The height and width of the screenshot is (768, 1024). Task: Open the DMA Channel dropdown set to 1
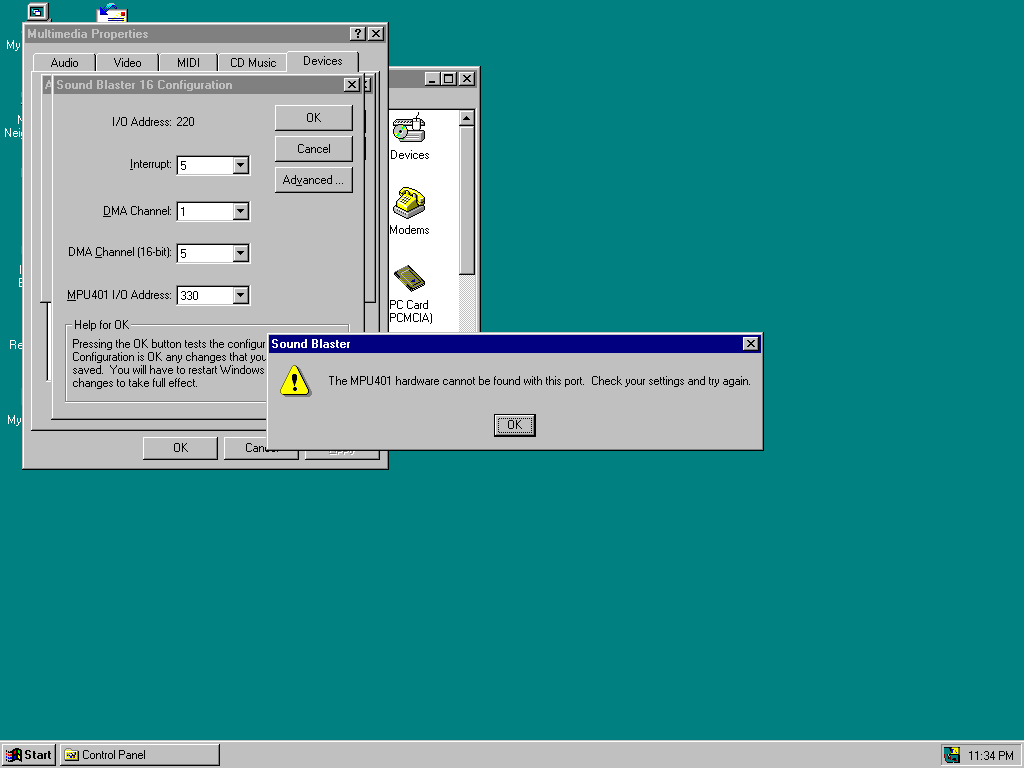240,211
